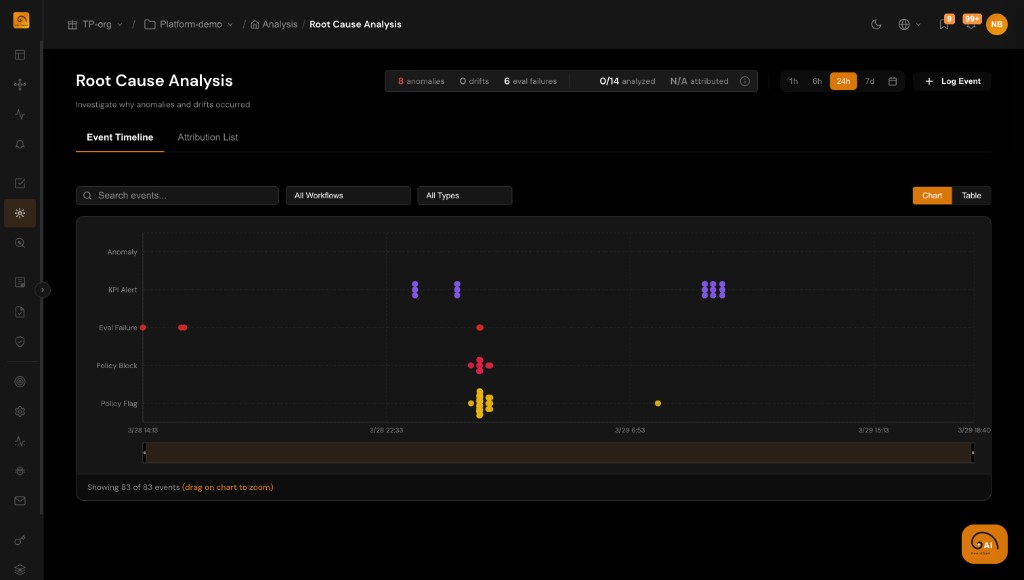Open the All Types filter dropdown

click(x=464, y=195)
